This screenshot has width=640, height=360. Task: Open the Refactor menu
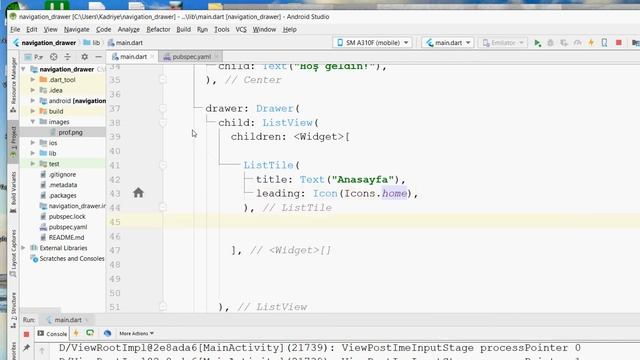(158, 29)
